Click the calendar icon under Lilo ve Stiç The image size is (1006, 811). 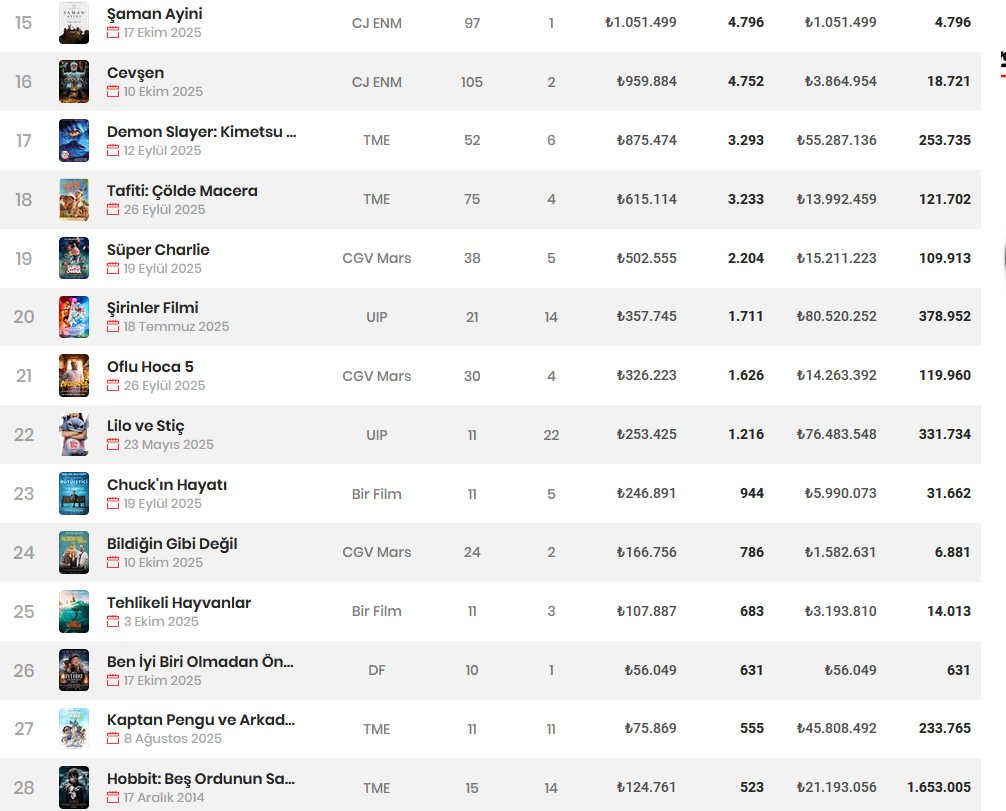point(113,445)
